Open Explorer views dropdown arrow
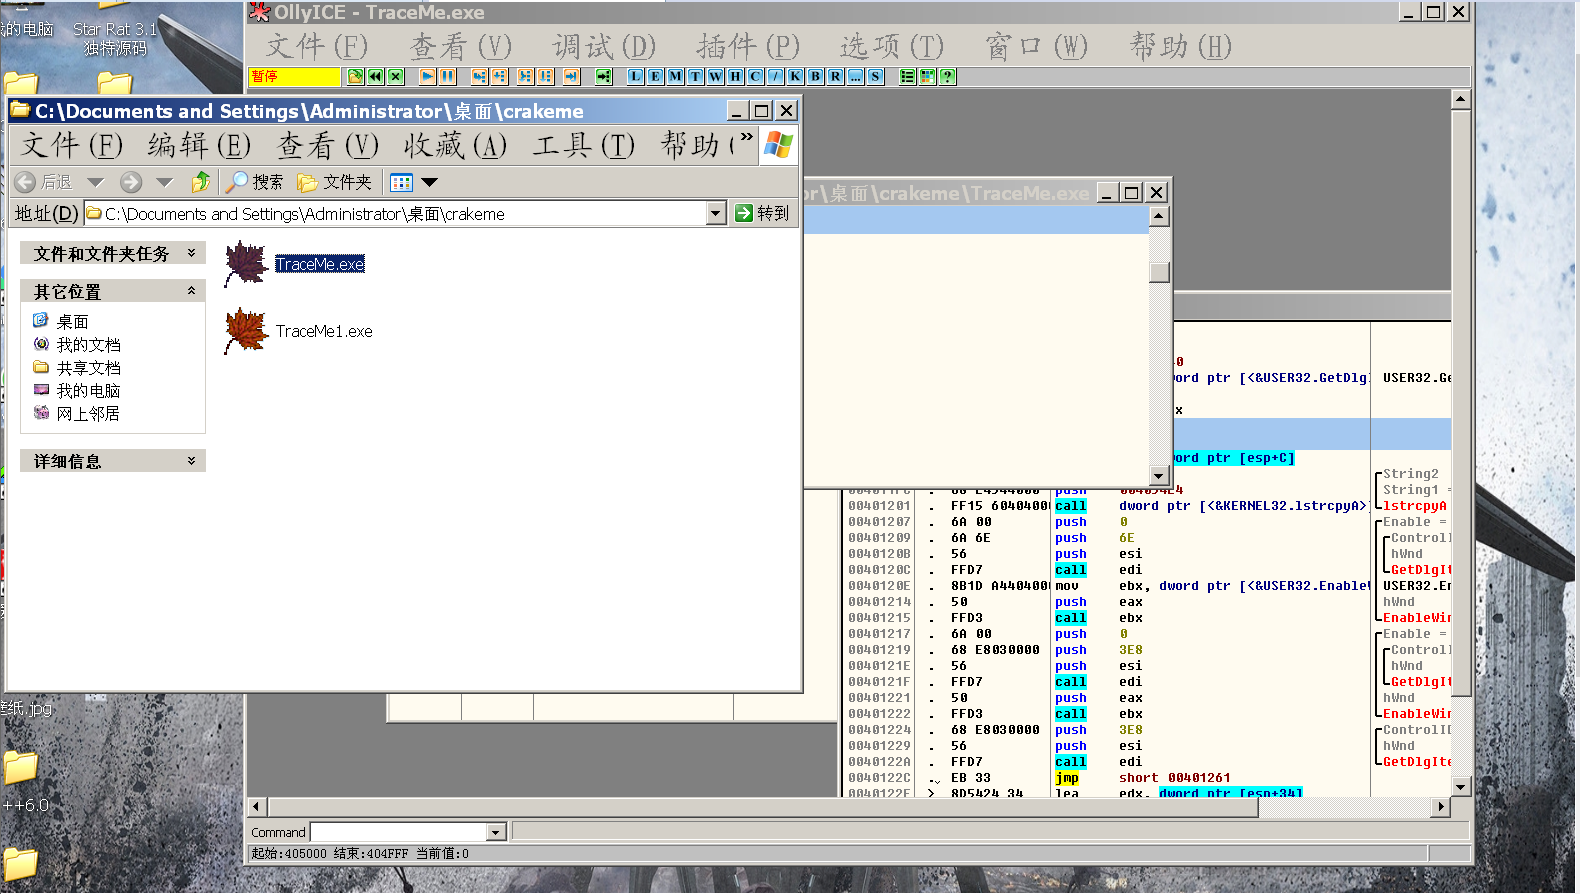The height and width of the screenshot is (894, 1580). pyautogui.click(x=430, y=182)
